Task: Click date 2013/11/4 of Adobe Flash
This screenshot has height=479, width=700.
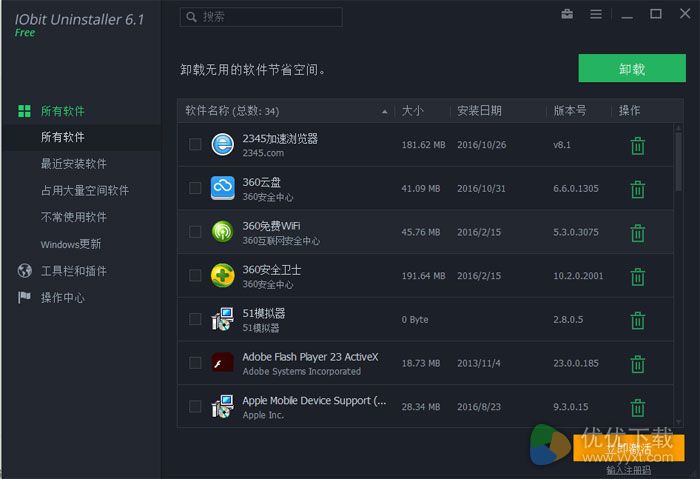Action: coord(479,363)
